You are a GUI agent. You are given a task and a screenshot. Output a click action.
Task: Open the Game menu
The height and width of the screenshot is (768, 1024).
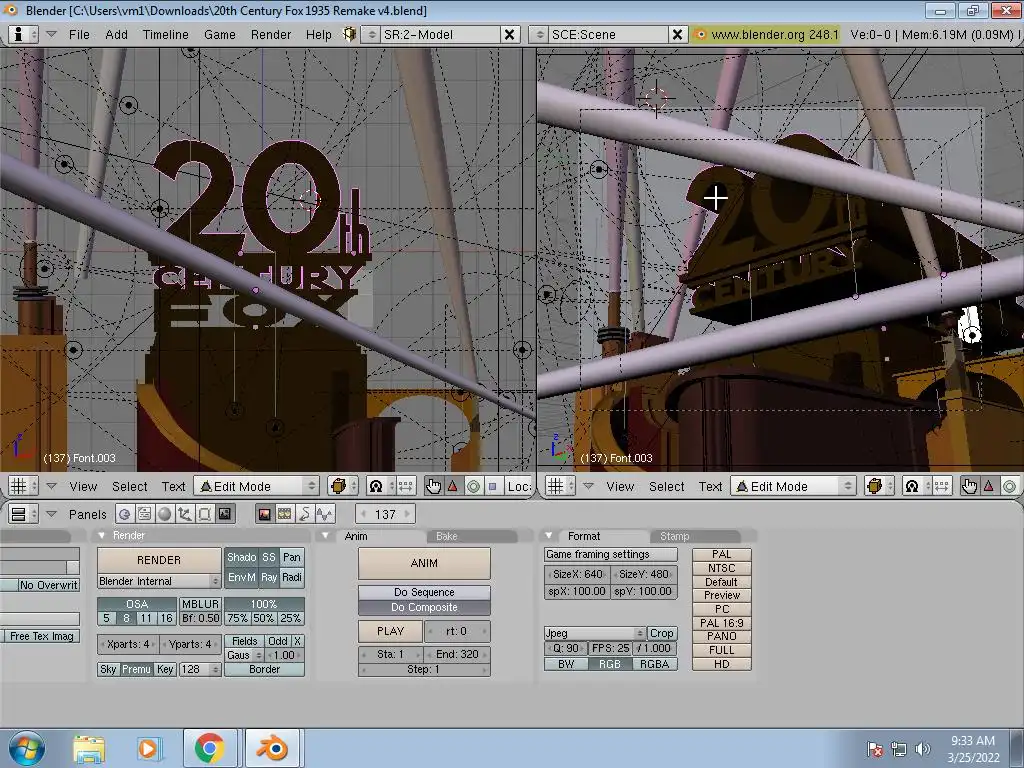[x=219, y=35]
